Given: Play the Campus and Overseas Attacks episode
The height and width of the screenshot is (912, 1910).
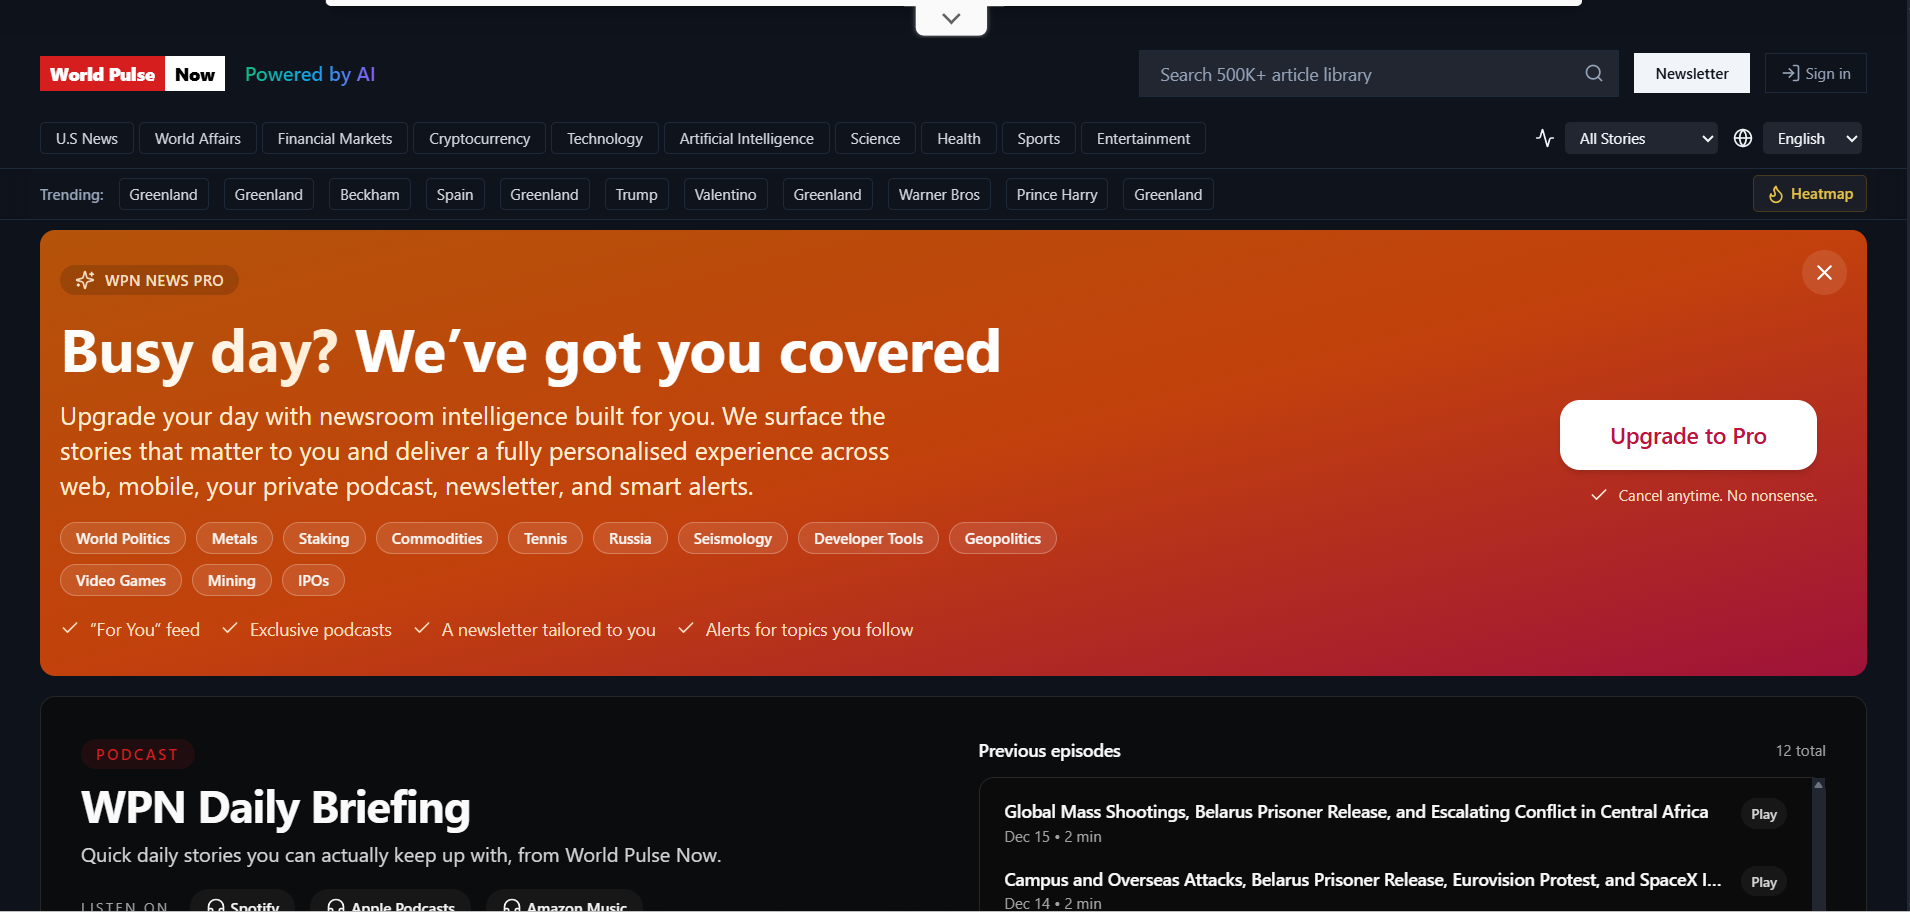Looking at the screenshot, I should (1764, 882).
